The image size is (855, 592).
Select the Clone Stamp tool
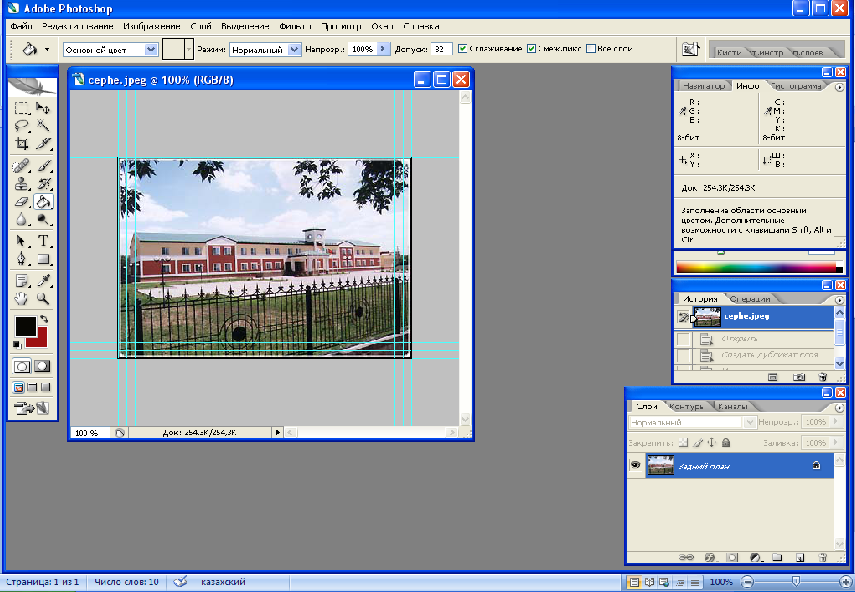[22, 184]
